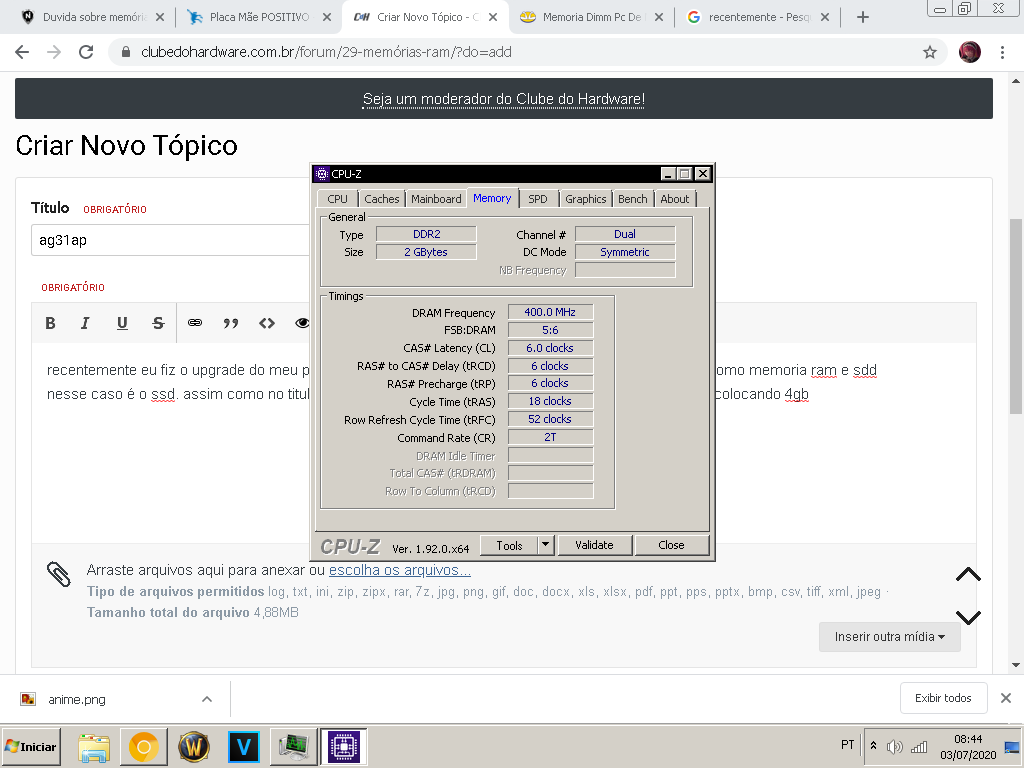This screenshot has height=768, width=1024.
Task: Click 'Exibir todos' downloads button
Action: point(943,698)
